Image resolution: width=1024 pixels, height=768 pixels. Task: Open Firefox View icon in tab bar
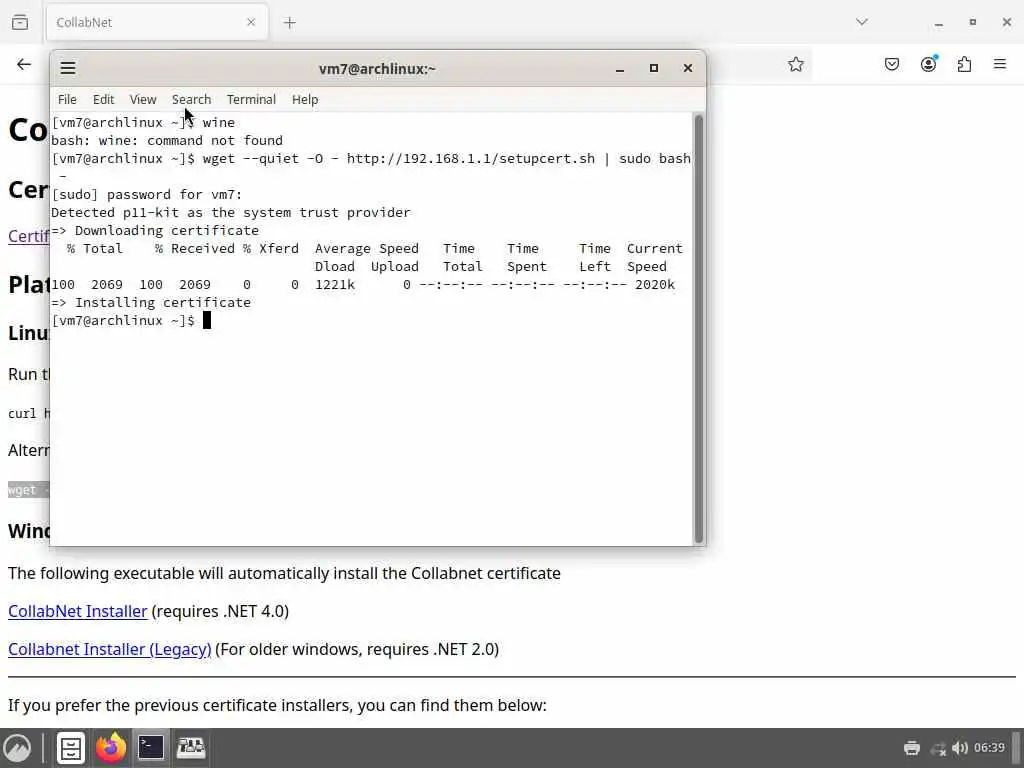pyautogui.click(x=20, y=22)
